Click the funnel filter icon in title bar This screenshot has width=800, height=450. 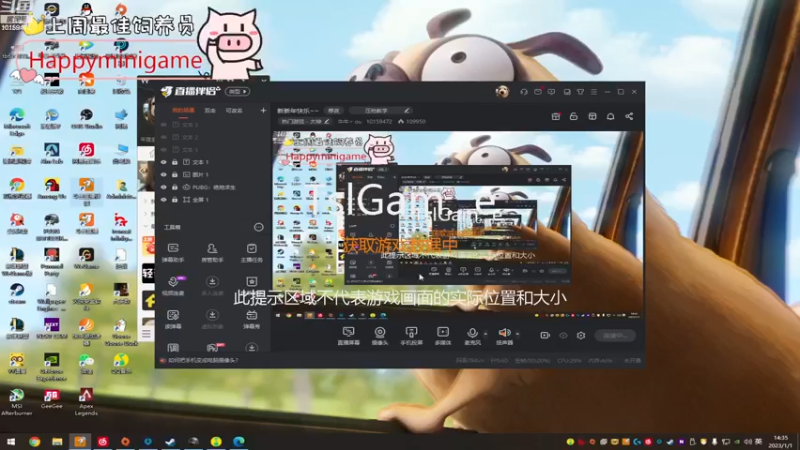click(580, 92)
